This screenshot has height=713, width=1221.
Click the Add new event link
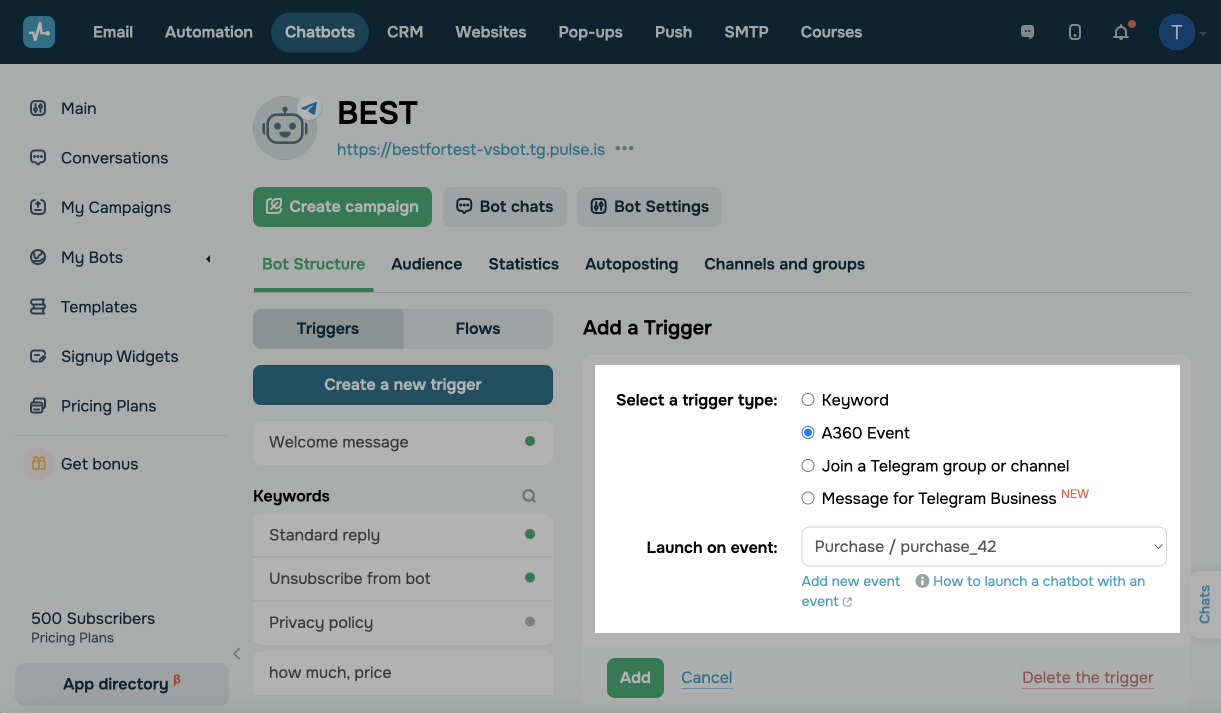pos(851,581)
